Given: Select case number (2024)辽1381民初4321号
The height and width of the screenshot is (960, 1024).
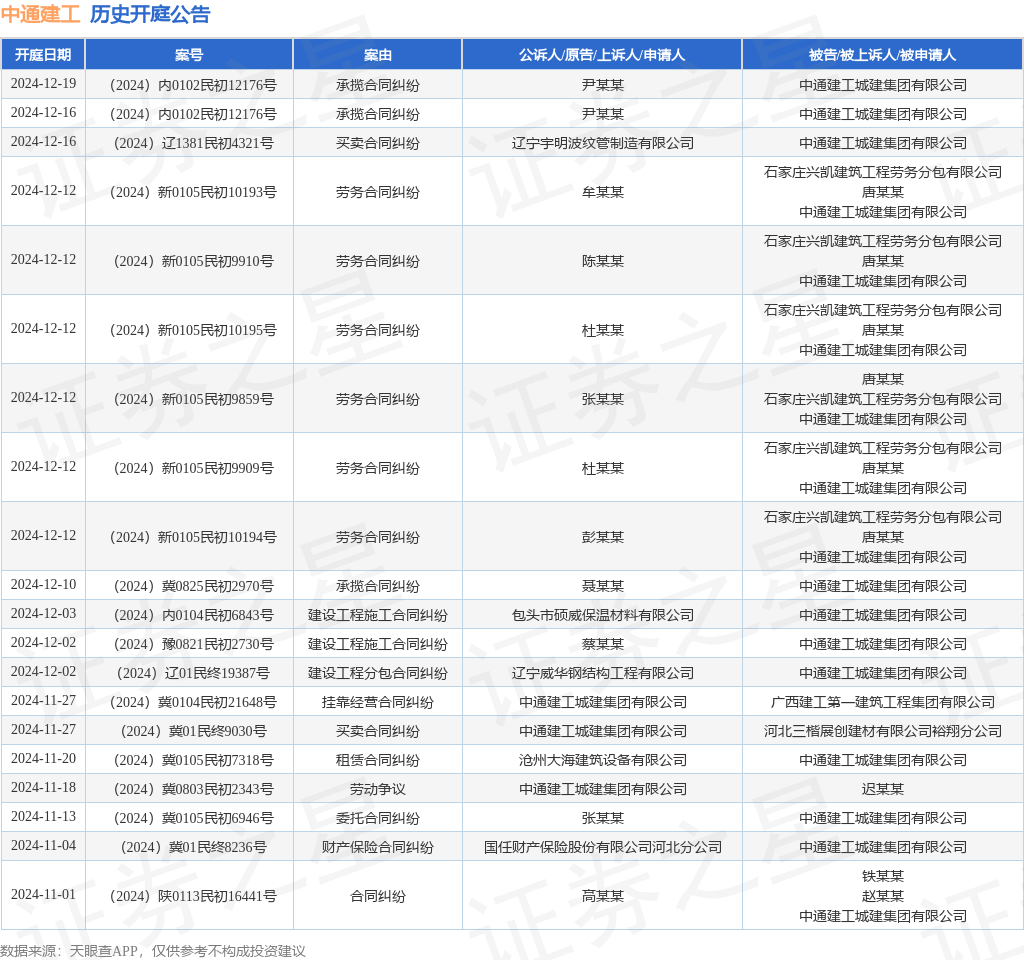Looking at the screenshot, I should tap(193, 143).
